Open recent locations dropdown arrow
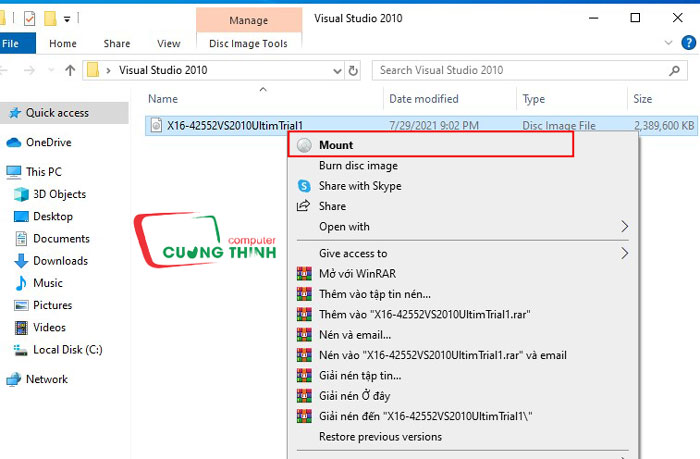Image resolution: width=700 pixels, height=459 pixels. [51, 70]
